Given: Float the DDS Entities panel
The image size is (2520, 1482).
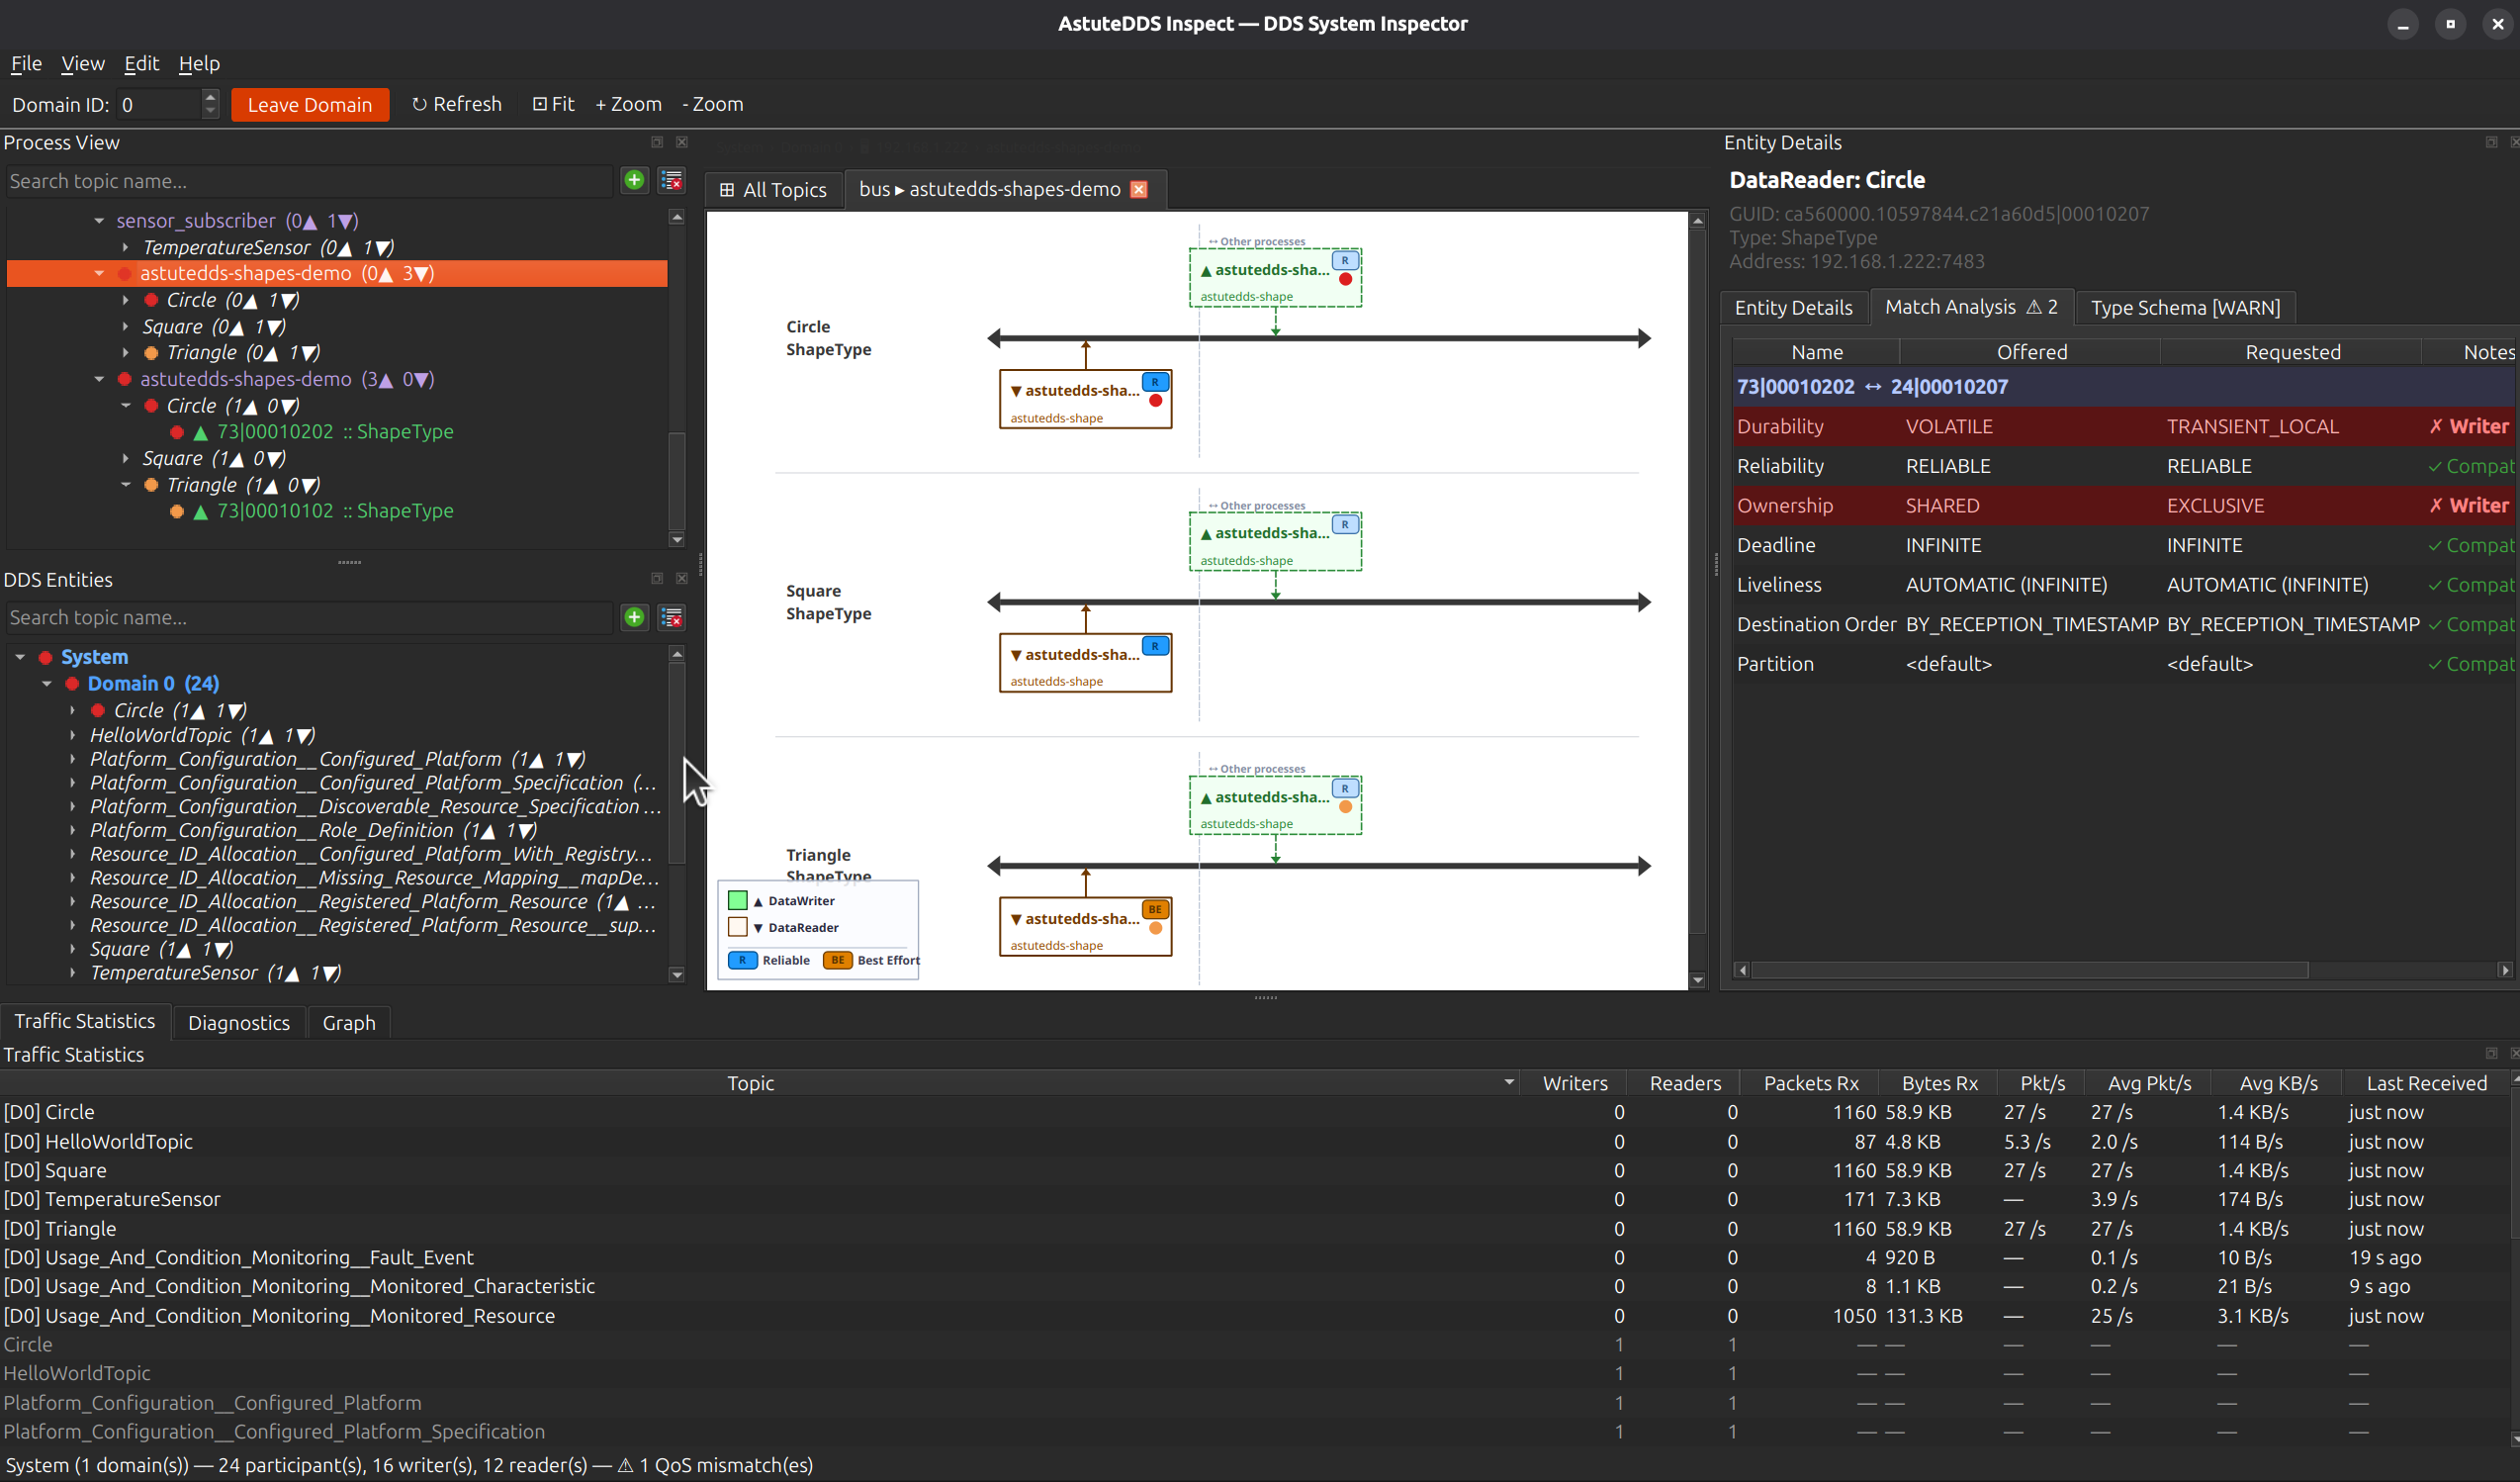Looking at the screenshot, I should click(657, 578).
